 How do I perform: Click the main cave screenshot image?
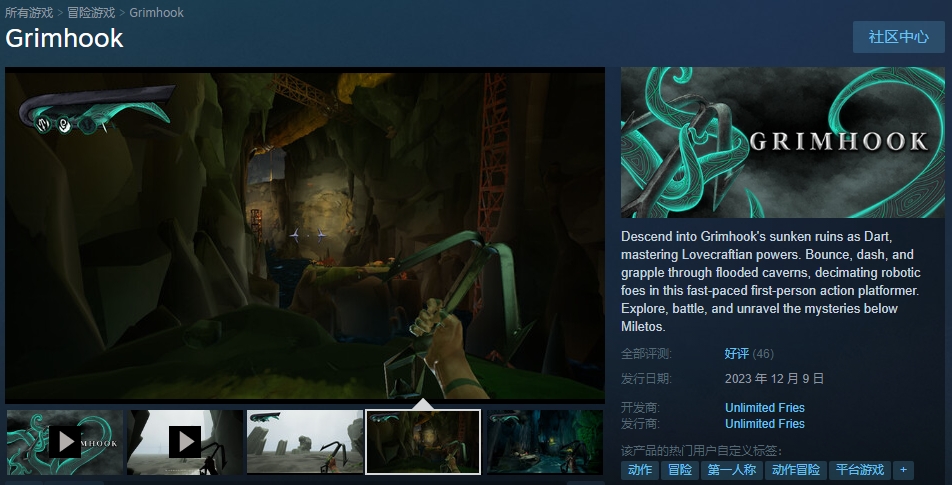click(x=305, y=236)
